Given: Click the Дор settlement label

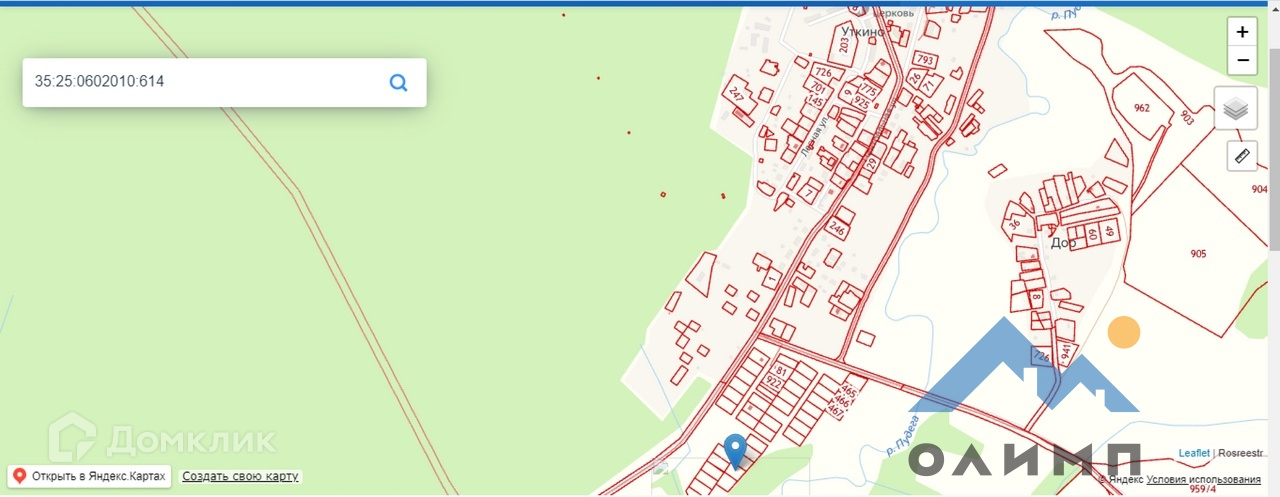Looking at the screenshot, I should [x=1063, y=242].
